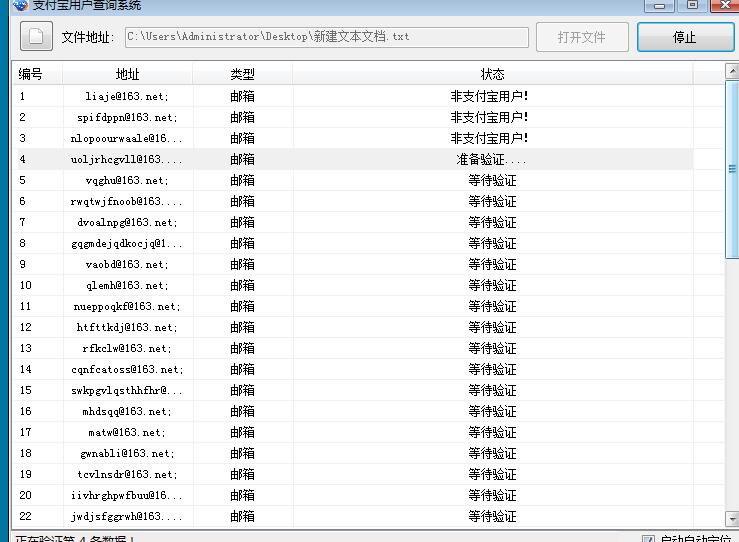Screen dimensions: 739x542
Task: Click the 打开文件 button
Action: tap(582, 37)
